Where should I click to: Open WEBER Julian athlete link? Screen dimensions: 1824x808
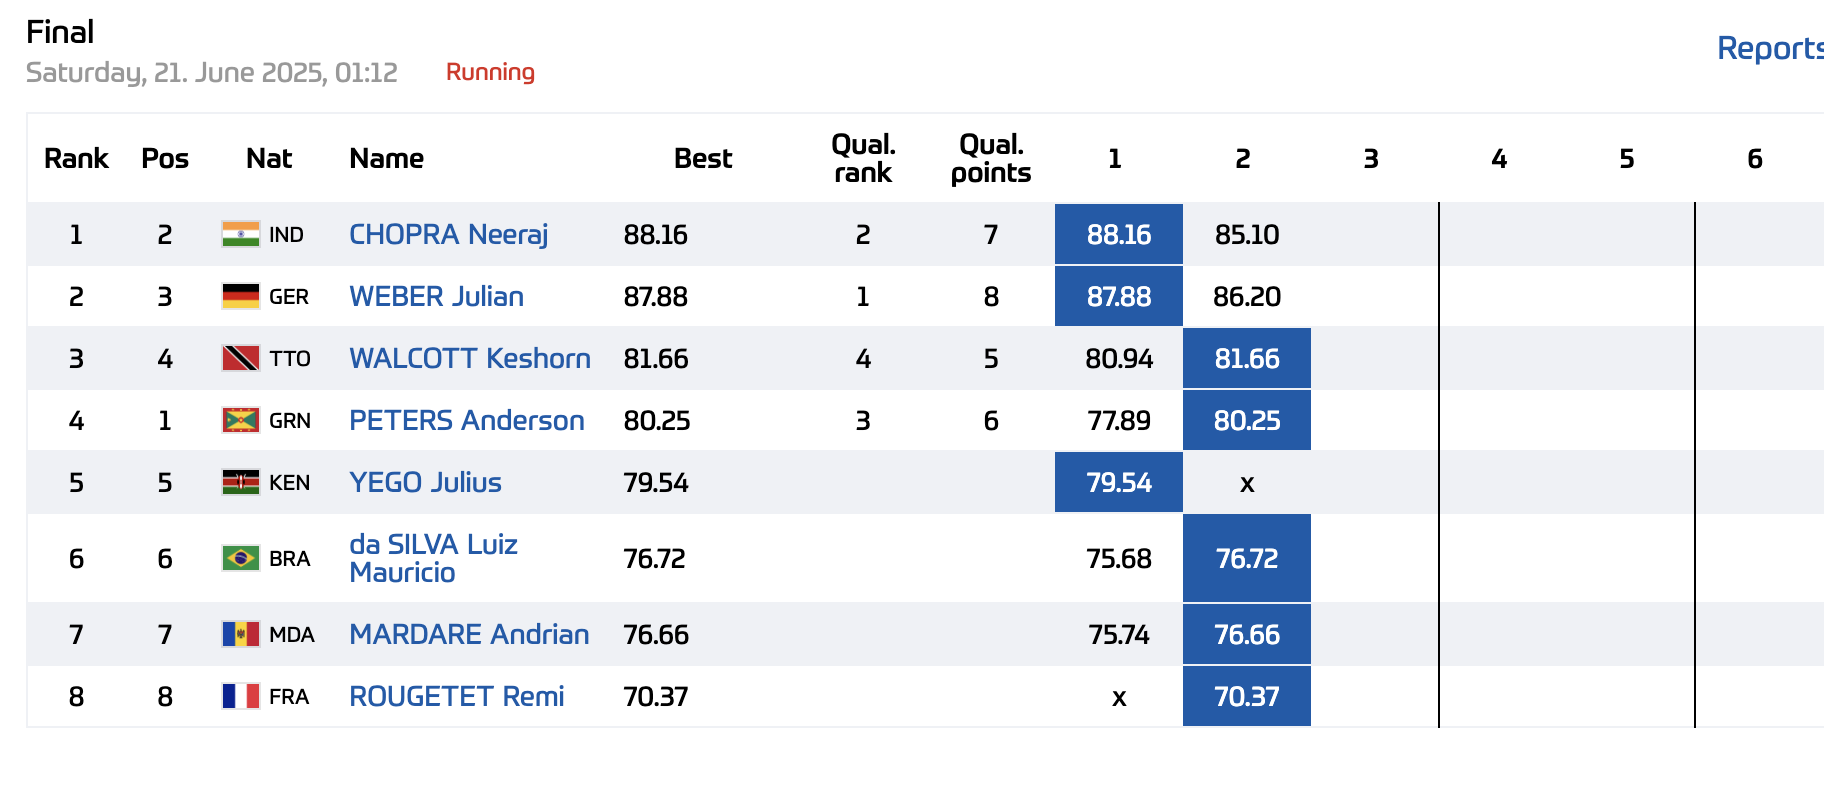436,296
